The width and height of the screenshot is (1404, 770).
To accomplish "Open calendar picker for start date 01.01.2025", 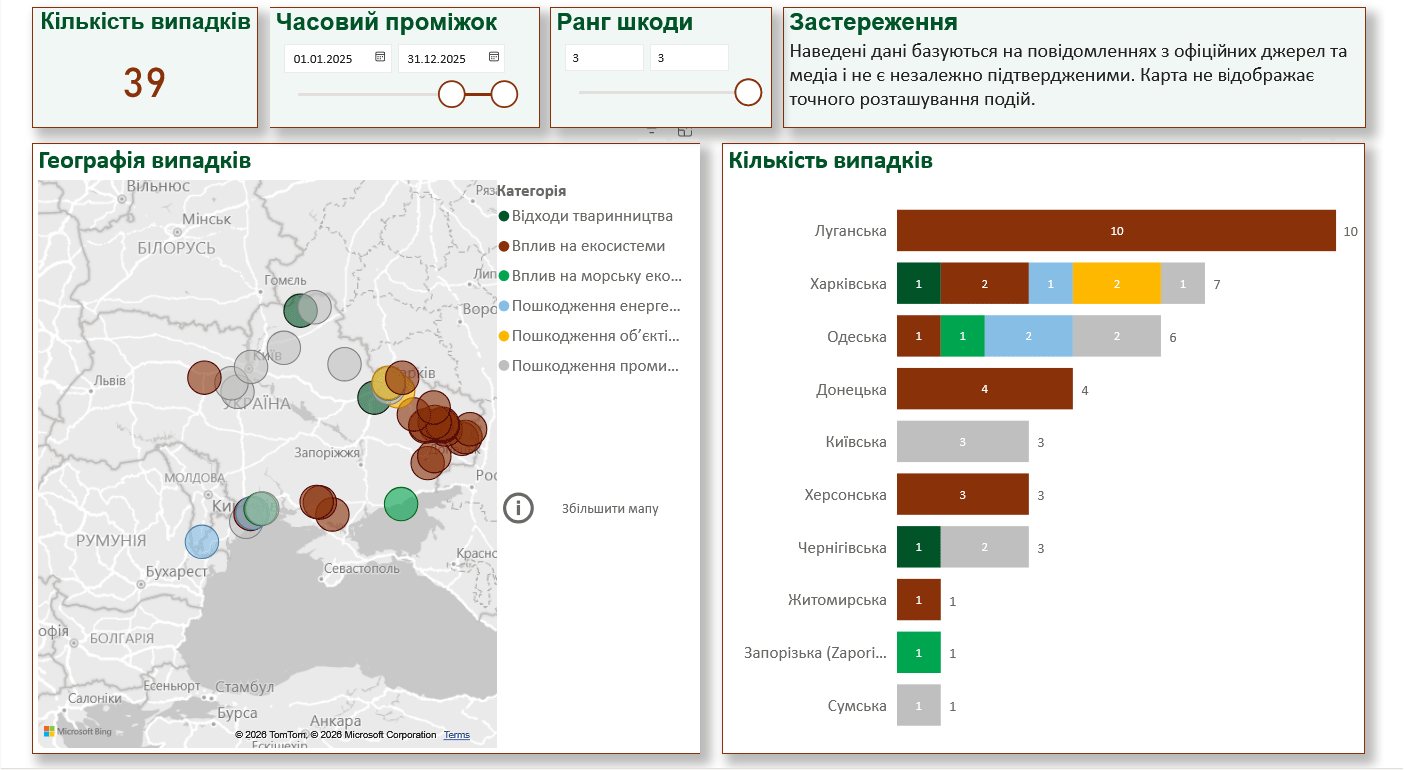I will point(380,58).
